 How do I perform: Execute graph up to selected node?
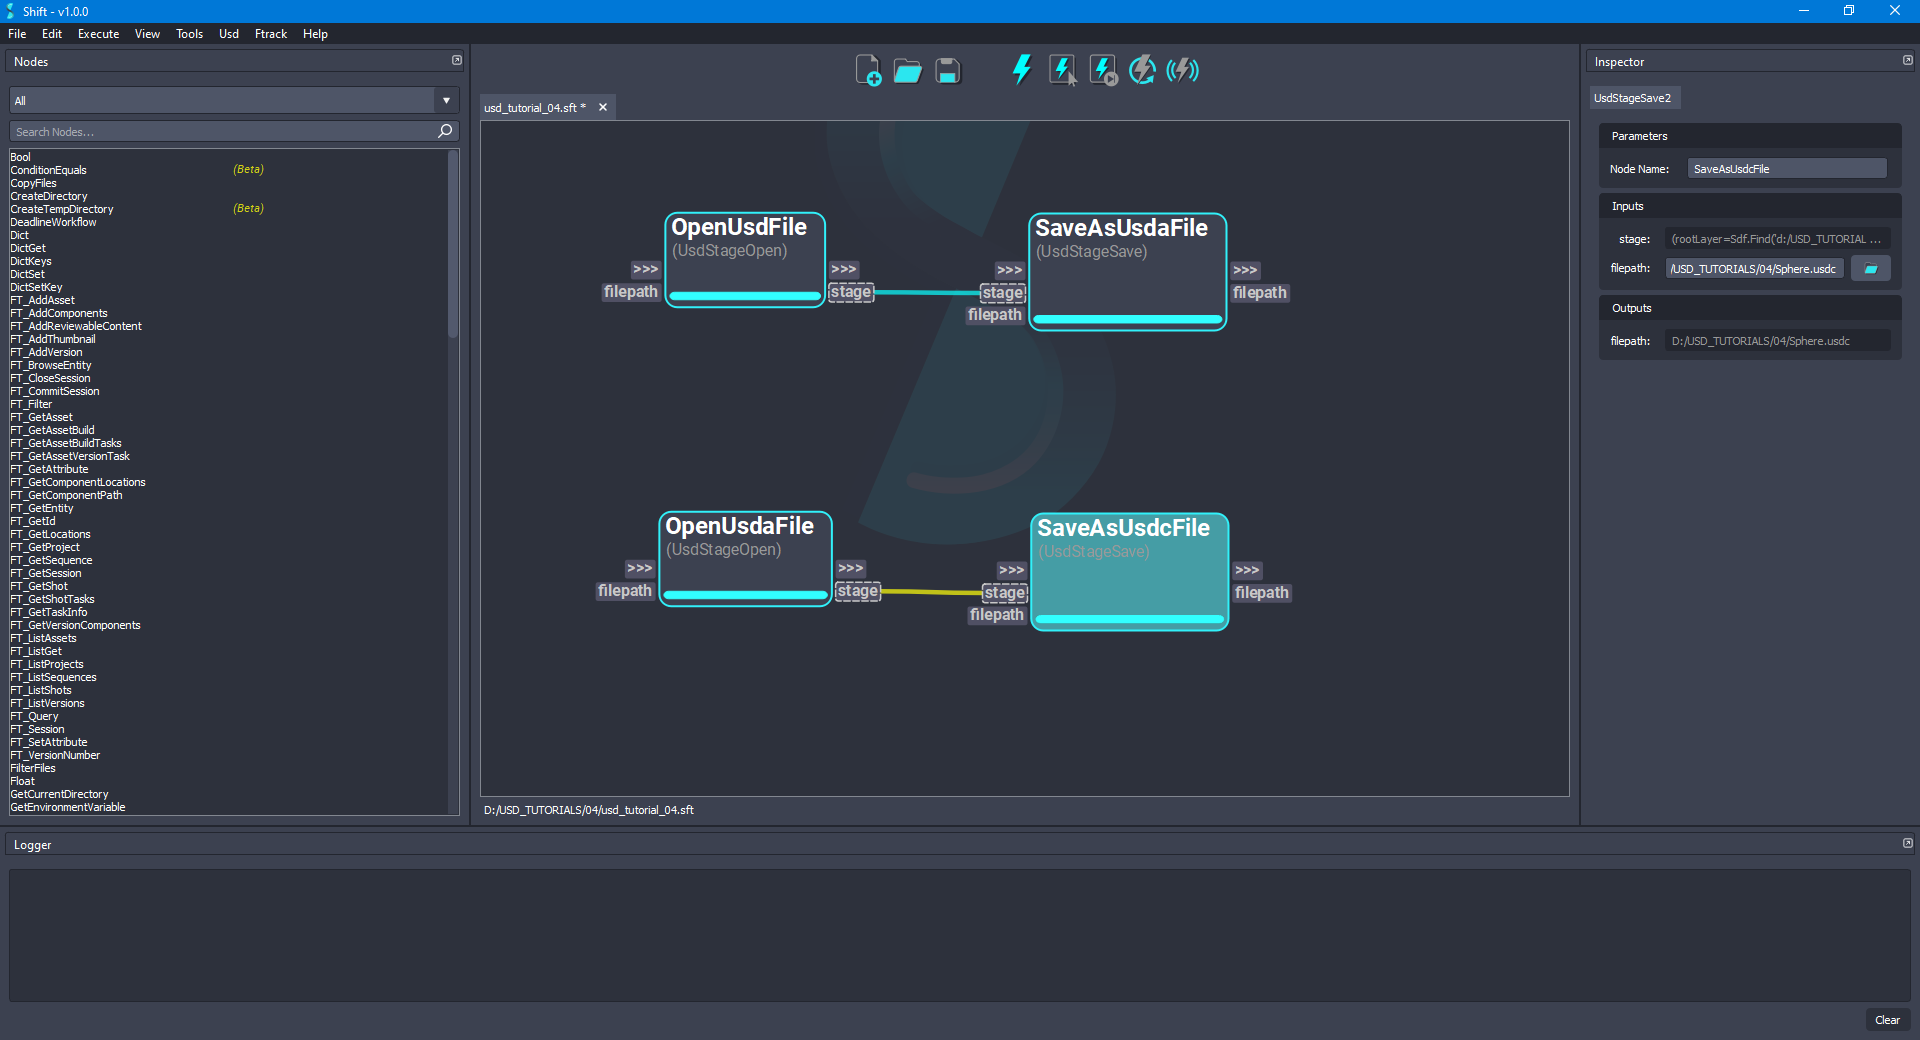pos(1101,70)
